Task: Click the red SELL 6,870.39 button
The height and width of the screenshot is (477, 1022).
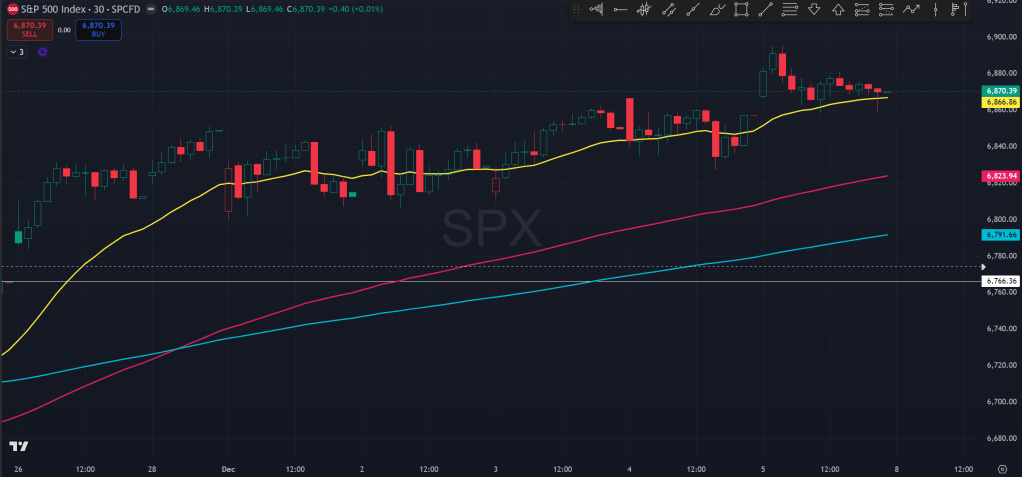Action: 29,29
